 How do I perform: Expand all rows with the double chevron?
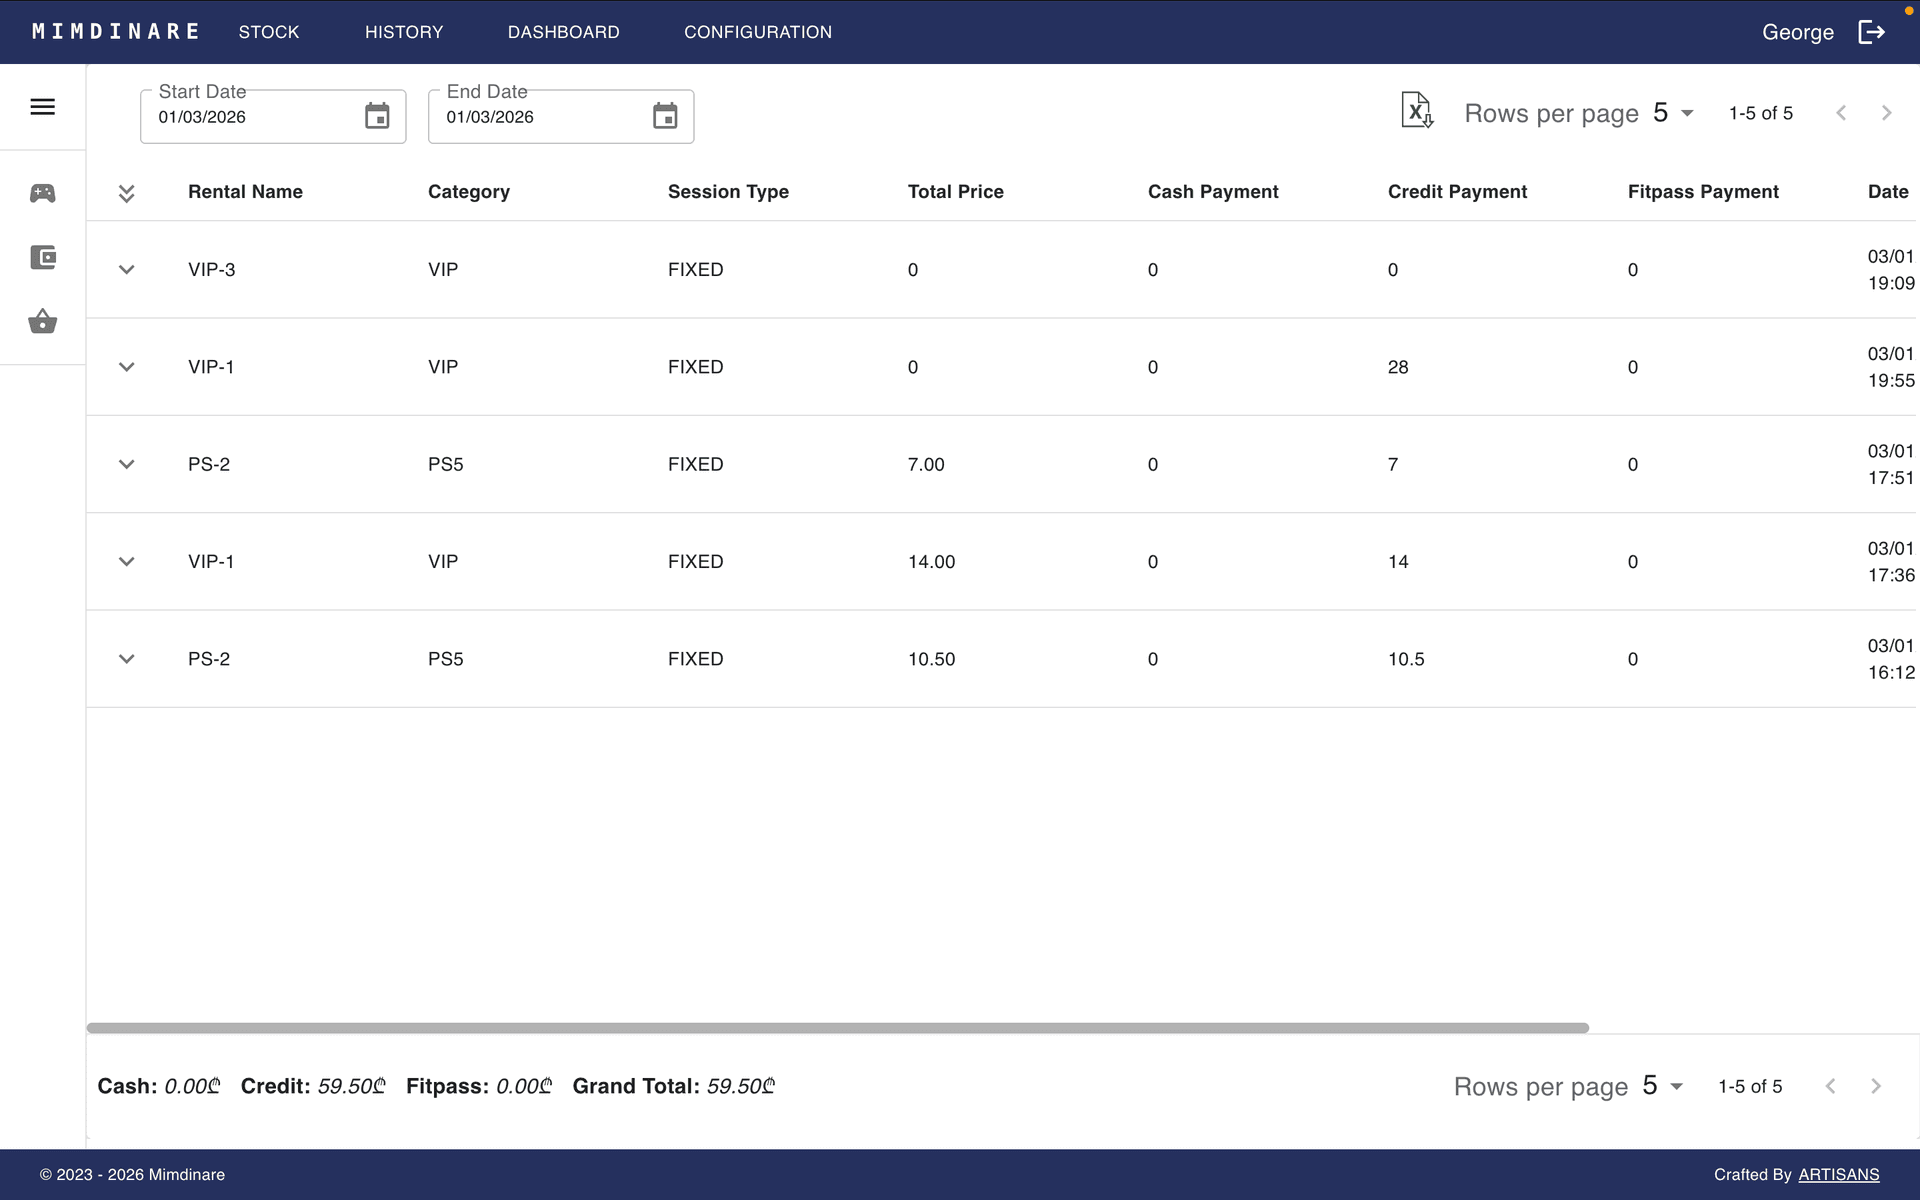pos(126,193)
